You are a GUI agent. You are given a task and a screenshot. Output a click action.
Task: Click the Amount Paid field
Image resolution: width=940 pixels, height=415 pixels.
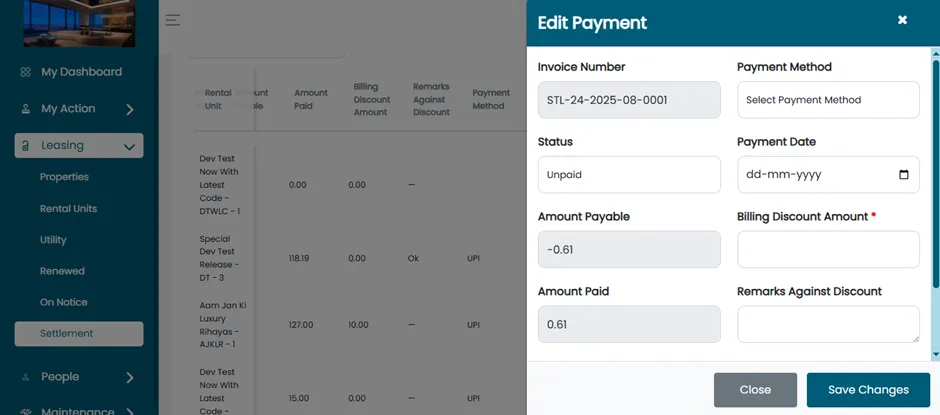(629, 324)
